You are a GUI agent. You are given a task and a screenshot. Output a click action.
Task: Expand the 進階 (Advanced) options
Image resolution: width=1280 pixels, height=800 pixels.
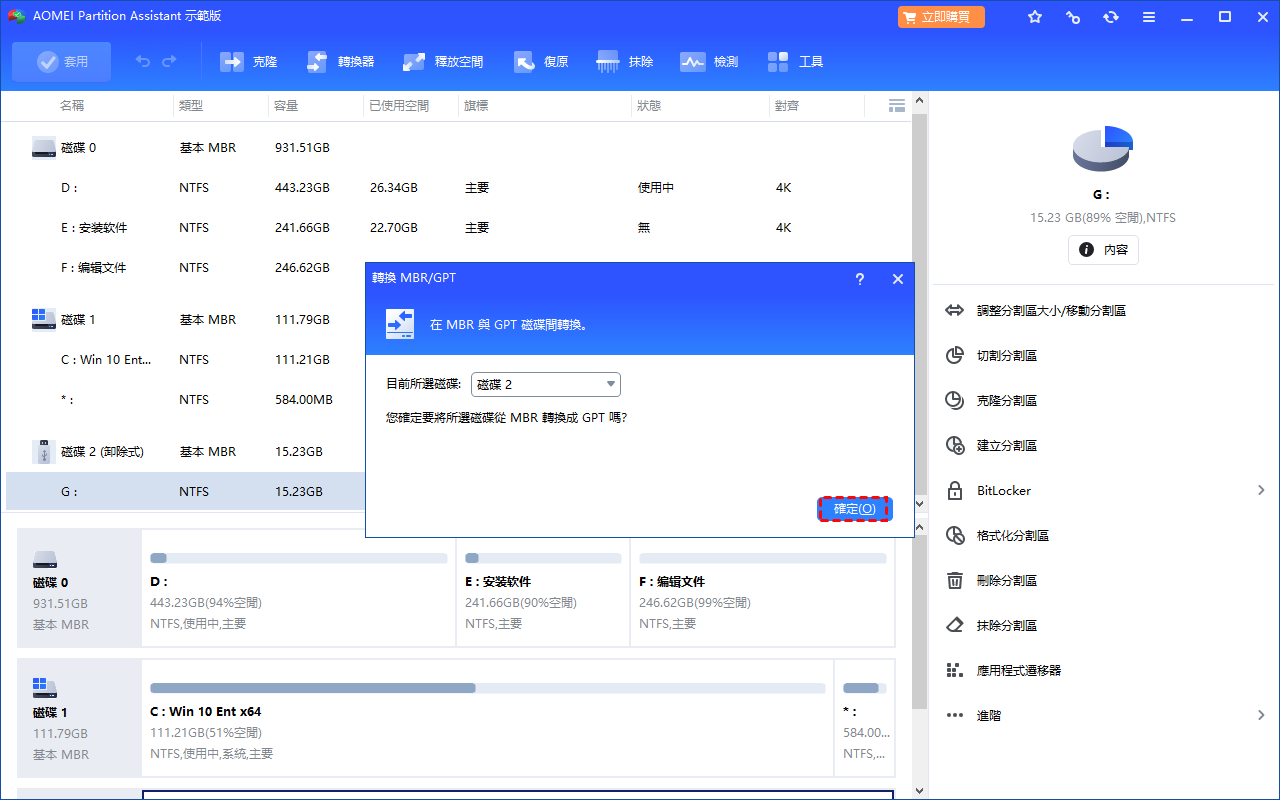pyautogui.click(x=1261, y=716)
